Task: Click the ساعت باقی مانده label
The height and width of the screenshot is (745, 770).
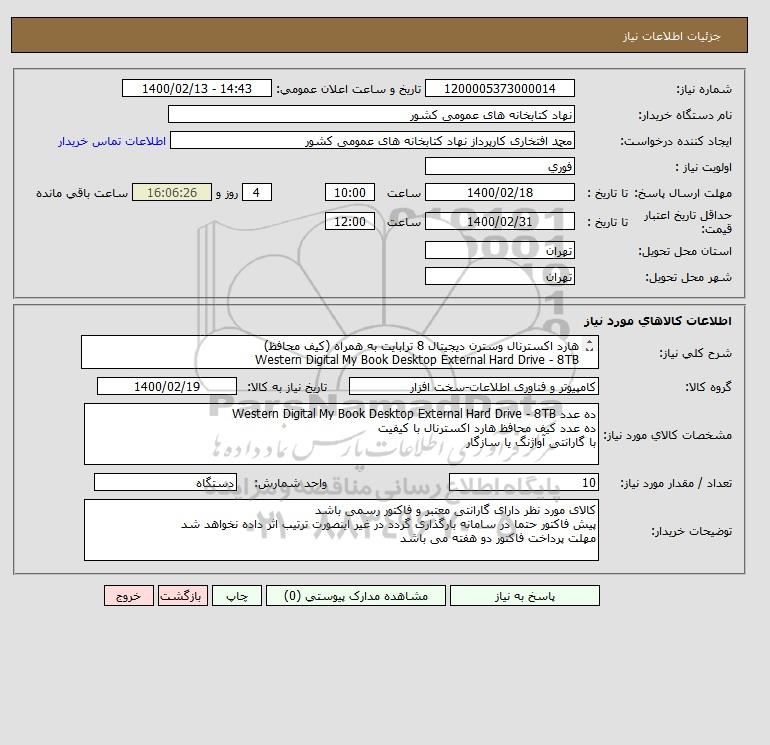Action: point(82,193)
